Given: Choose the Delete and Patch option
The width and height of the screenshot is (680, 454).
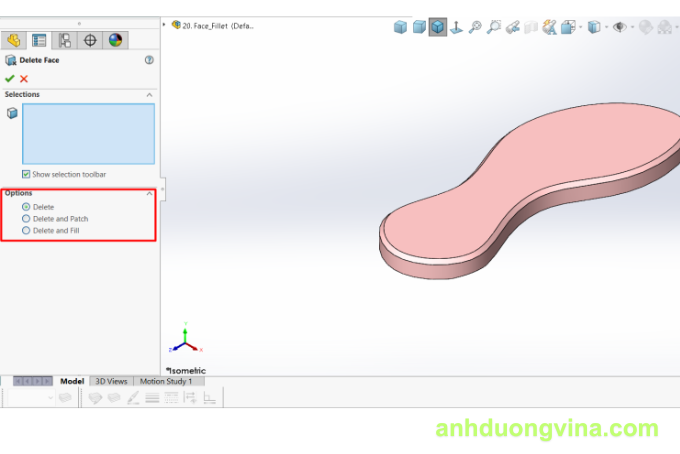Looking at the screenshot, I should coord(26,218).
